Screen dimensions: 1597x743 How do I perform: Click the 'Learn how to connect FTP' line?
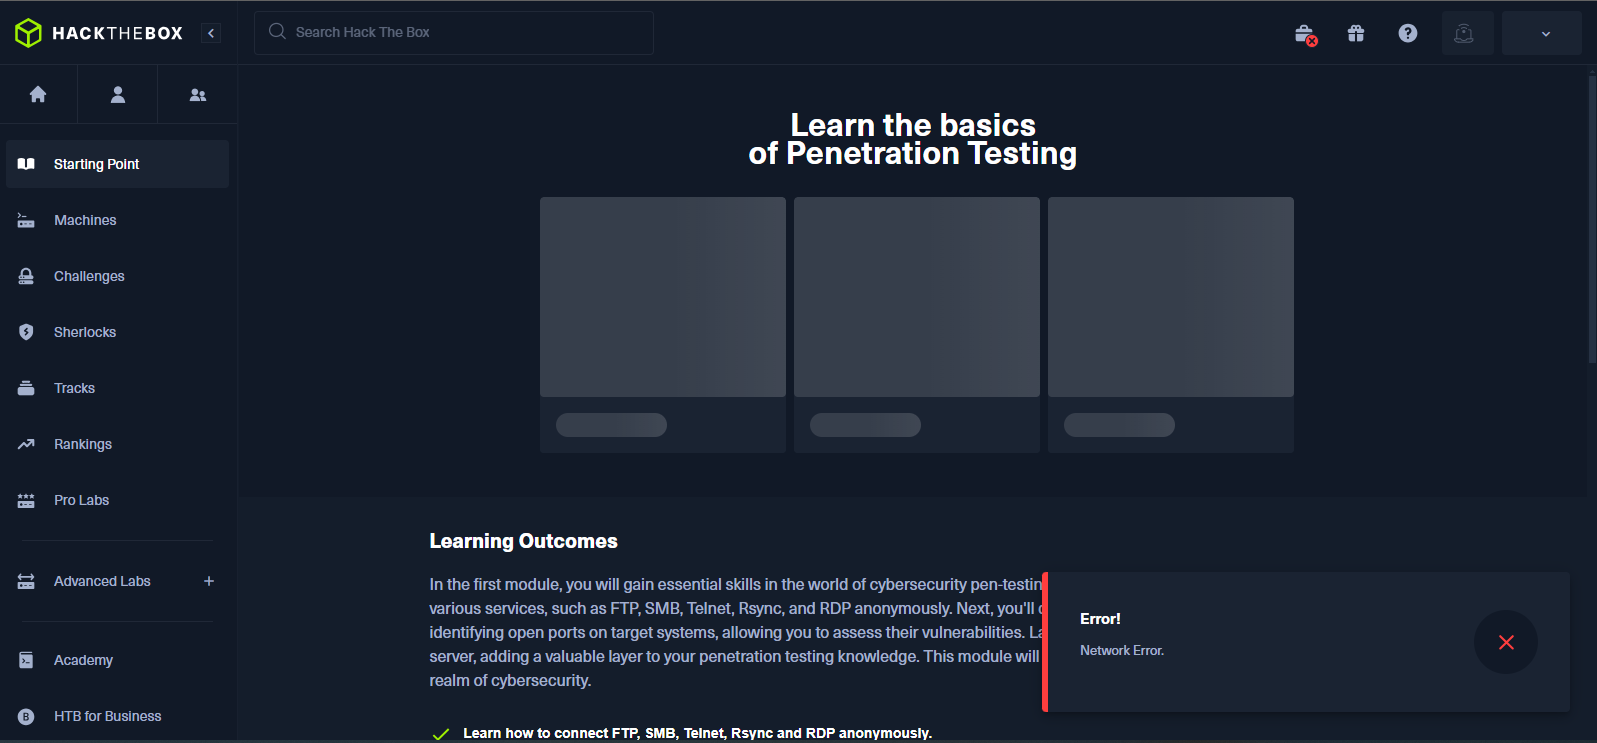(697, 733)
